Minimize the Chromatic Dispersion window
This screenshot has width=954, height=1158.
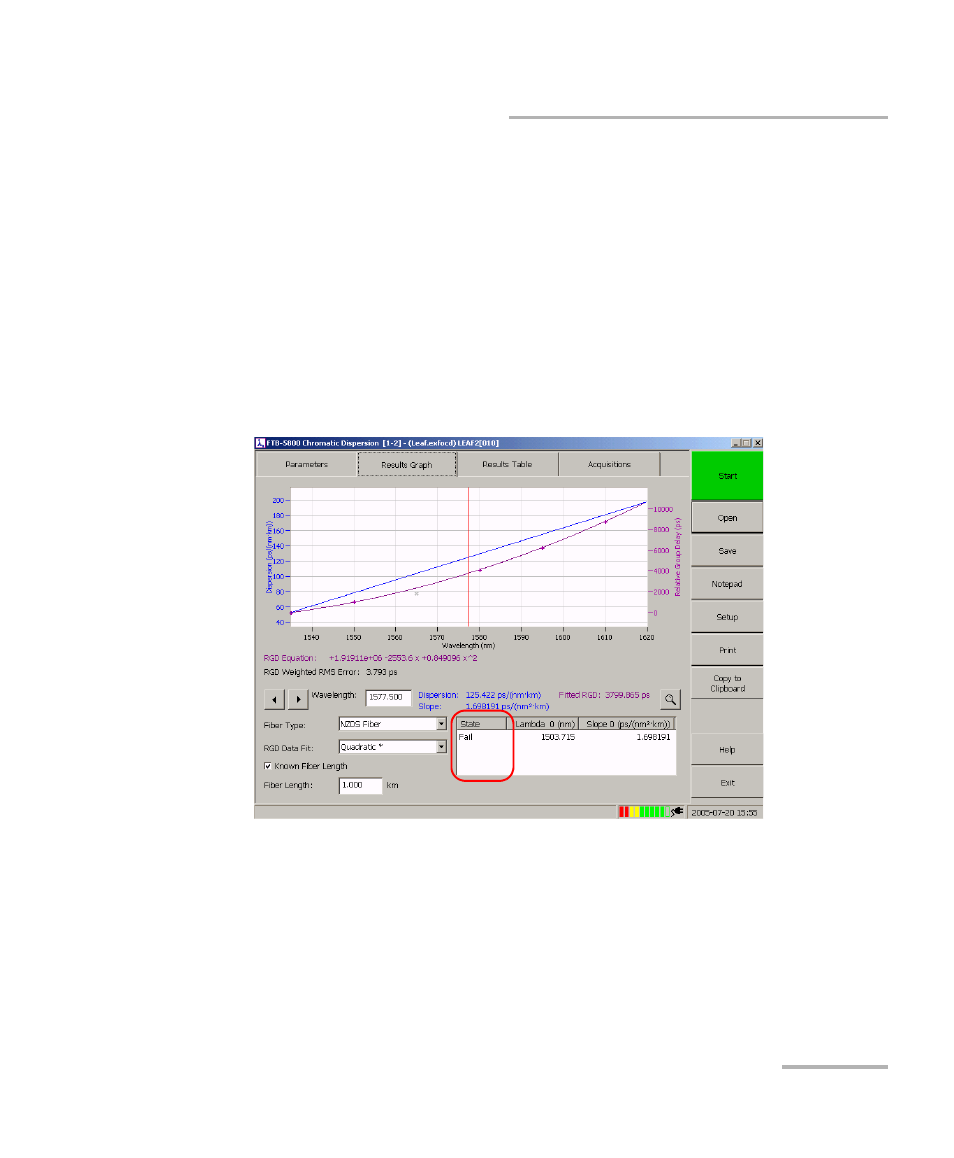coord(736,443)
